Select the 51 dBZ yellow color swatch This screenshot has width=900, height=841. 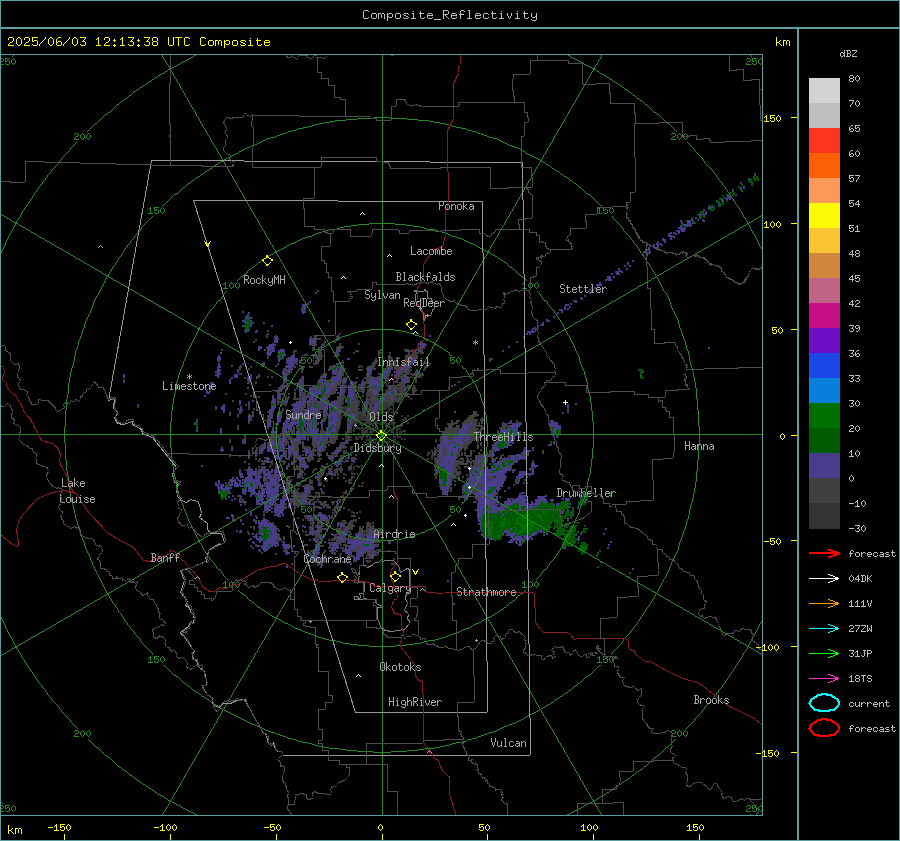pyautogui.click(x=824, y=216)
